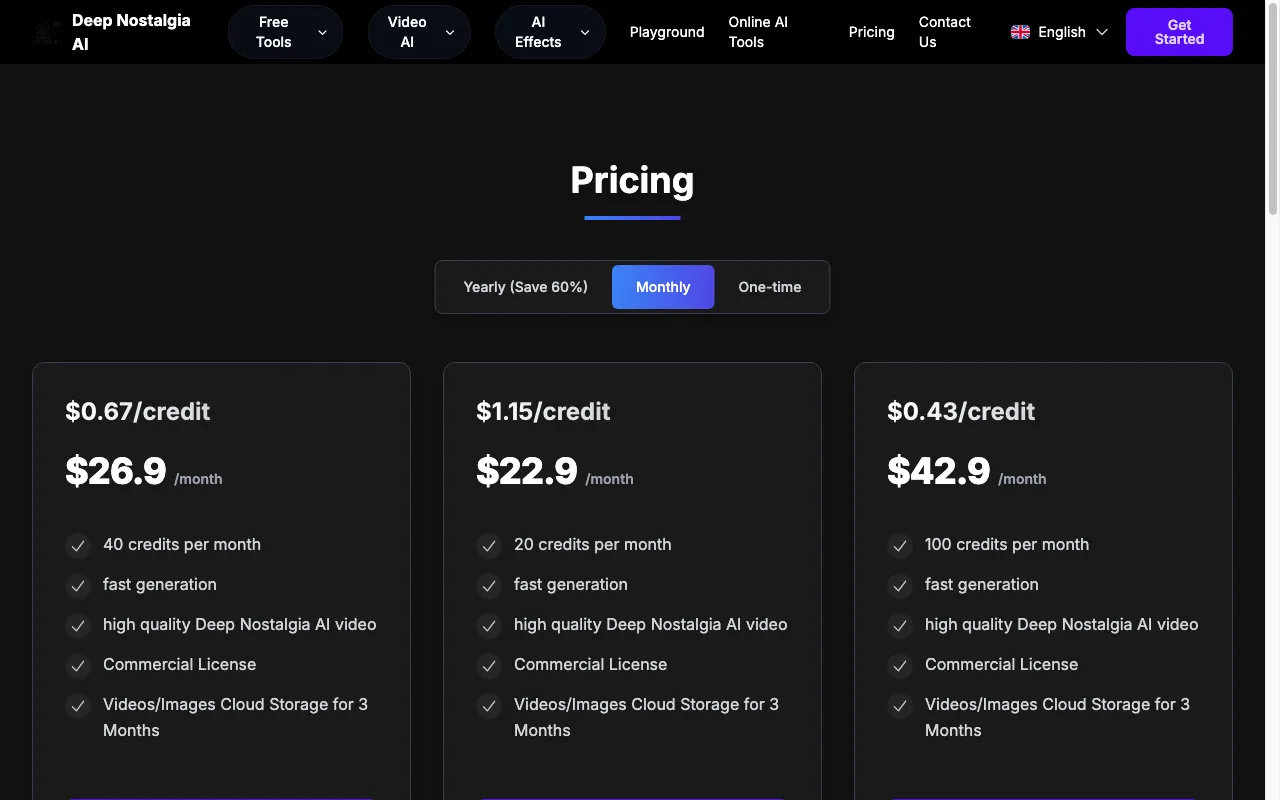Click Cloud Storage checkmark in $22.9 plan
The height and width of the screenshot is (800, 1280).
coord(489,705)
